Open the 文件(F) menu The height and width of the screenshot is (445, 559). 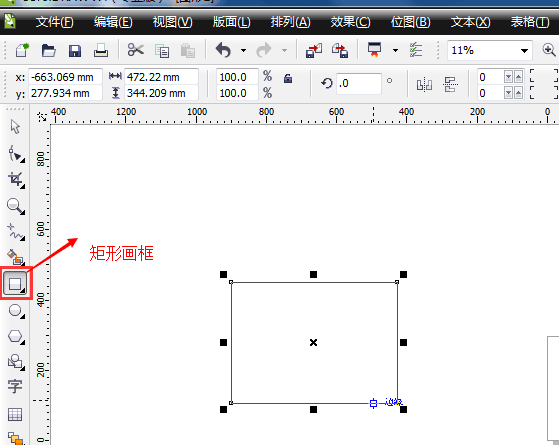(x=55, y=22)
